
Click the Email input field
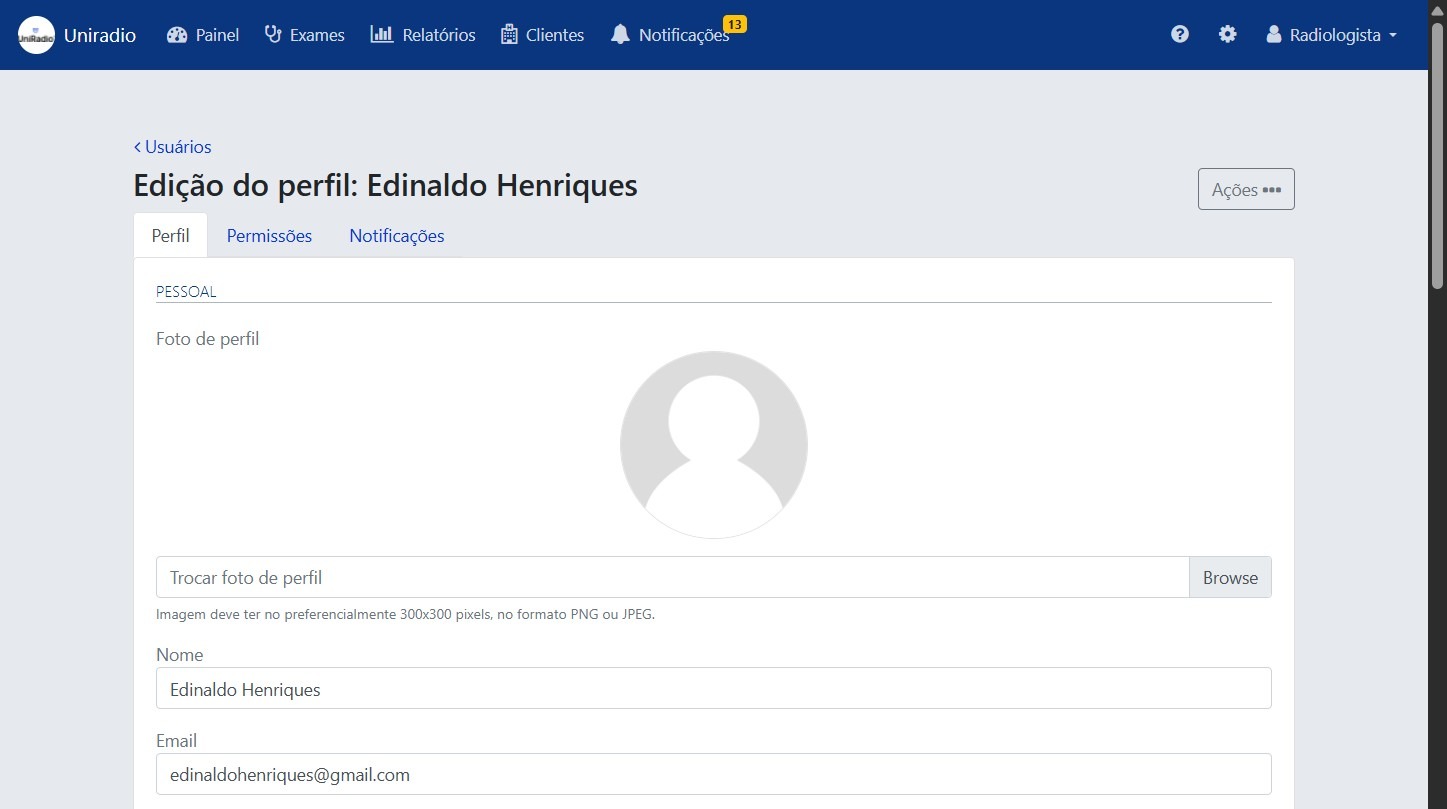713,774
